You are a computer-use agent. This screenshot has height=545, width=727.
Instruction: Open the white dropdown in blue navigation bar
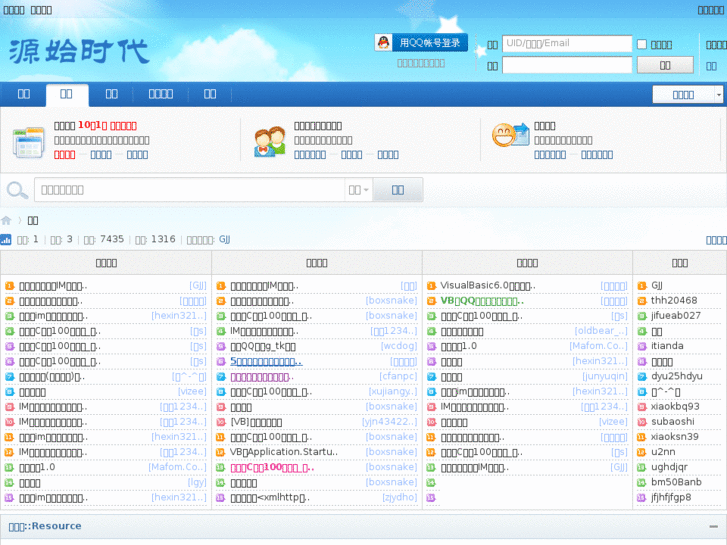click(688, 95)
